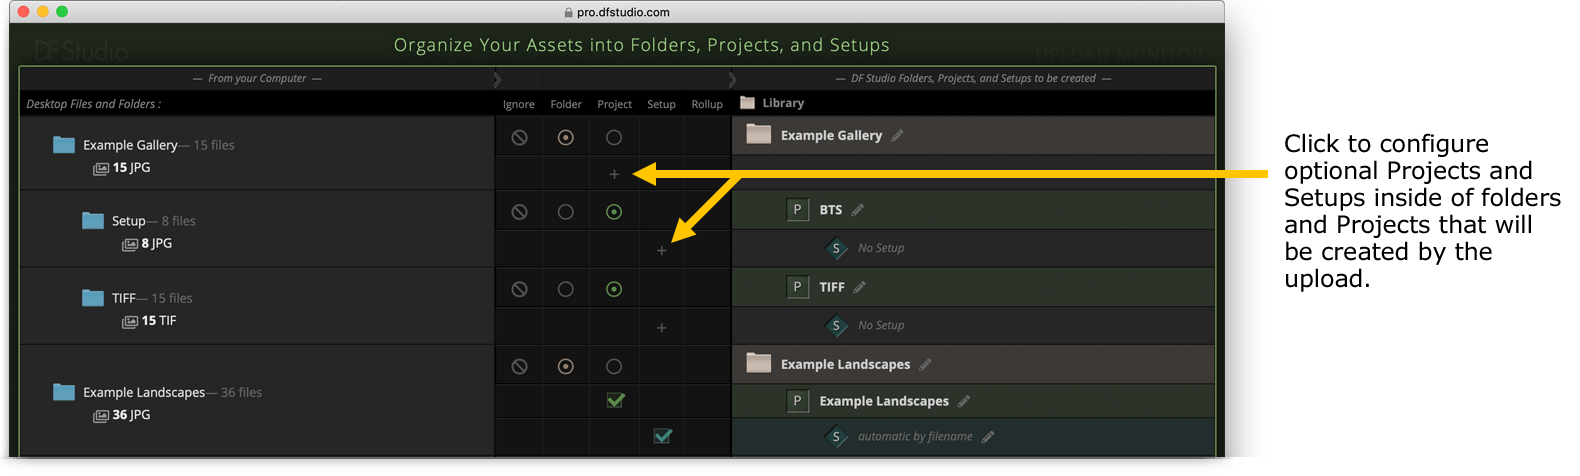
Task: Choose Folder radio for Example Landscapes
Action: (566, 367)
